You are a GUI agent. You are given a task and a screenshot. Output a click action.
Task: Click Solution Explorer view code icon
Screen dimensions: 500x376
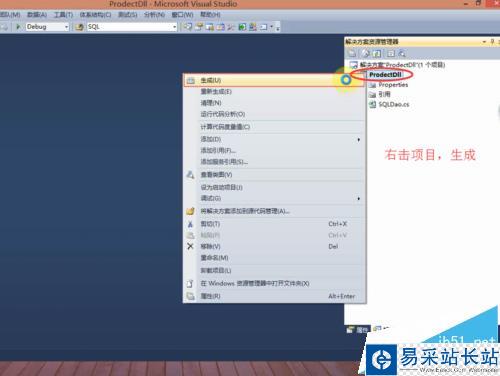point(391,53)
